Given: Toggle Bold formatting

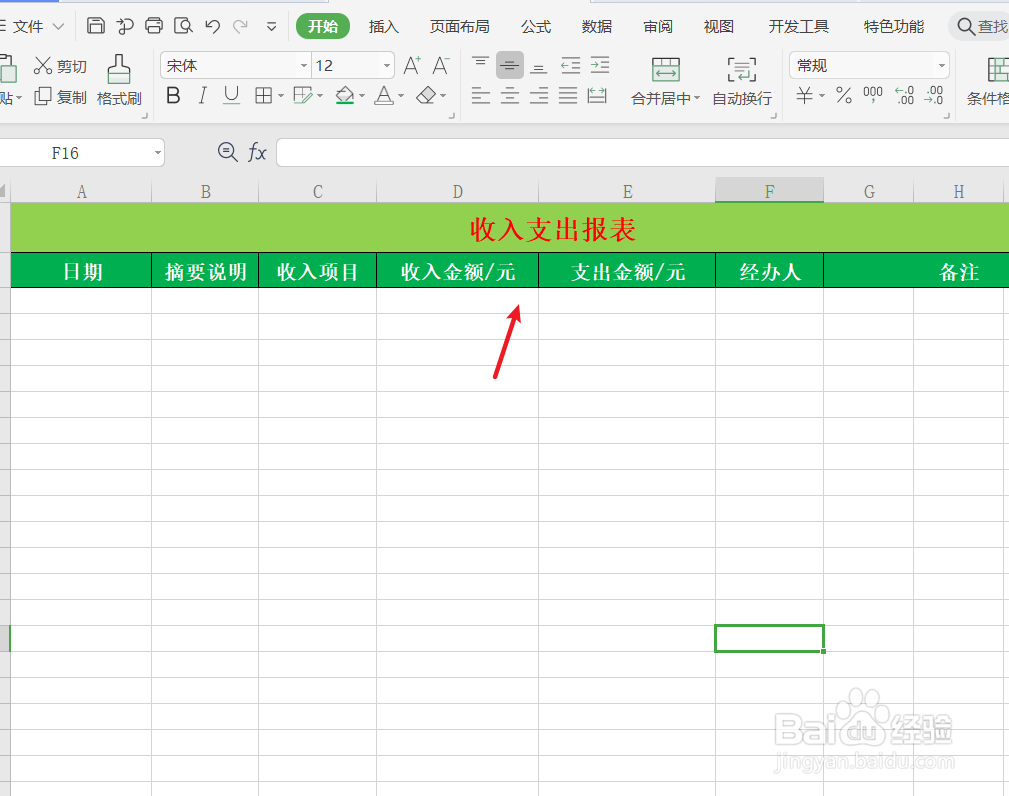Looking at the screenshot, I should pyautogui.click(x=172, y=96).
